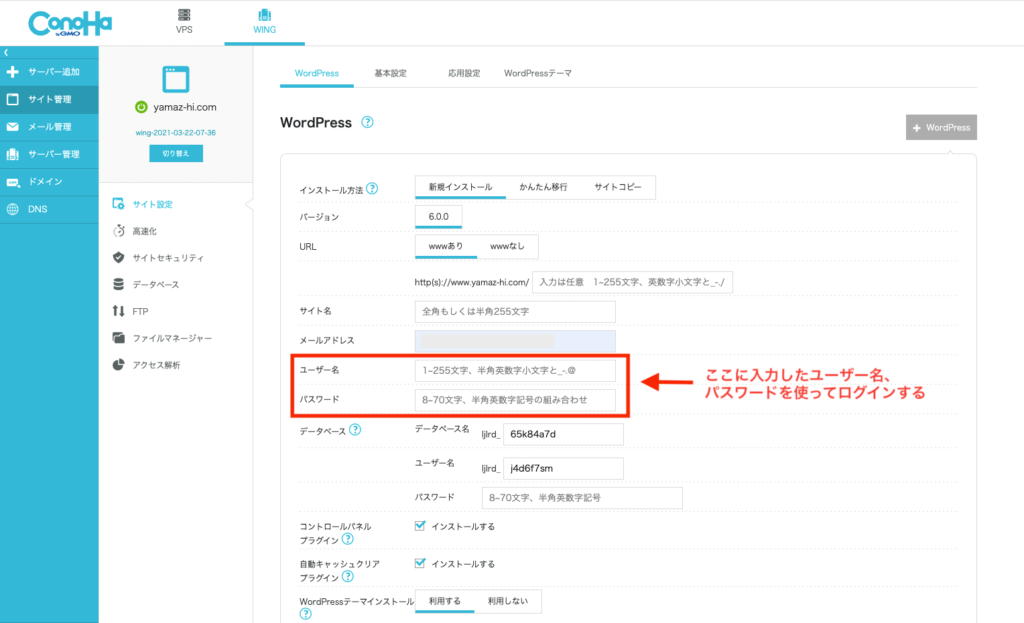Switch to the WordPressテーマ tab
This screenshot has height=623, width=1024.
pyautogui.click(x=537, y=73)
